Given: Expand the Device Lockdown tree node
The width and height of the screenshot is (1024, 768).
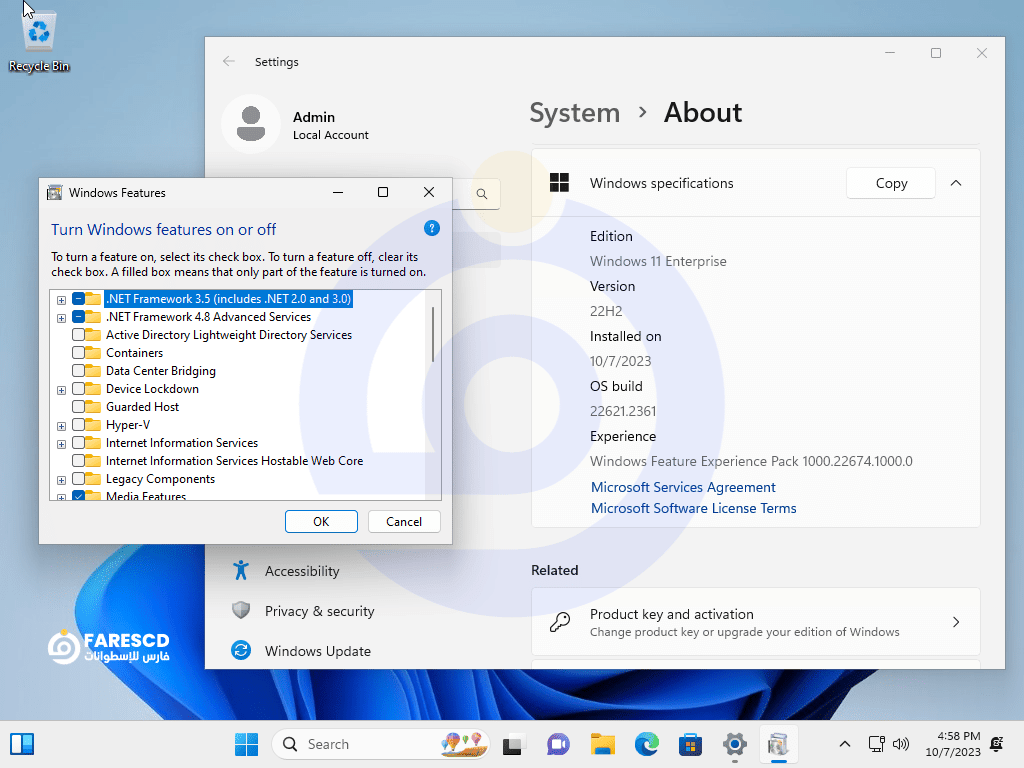Looking at the screenshot, I should 61,390.
